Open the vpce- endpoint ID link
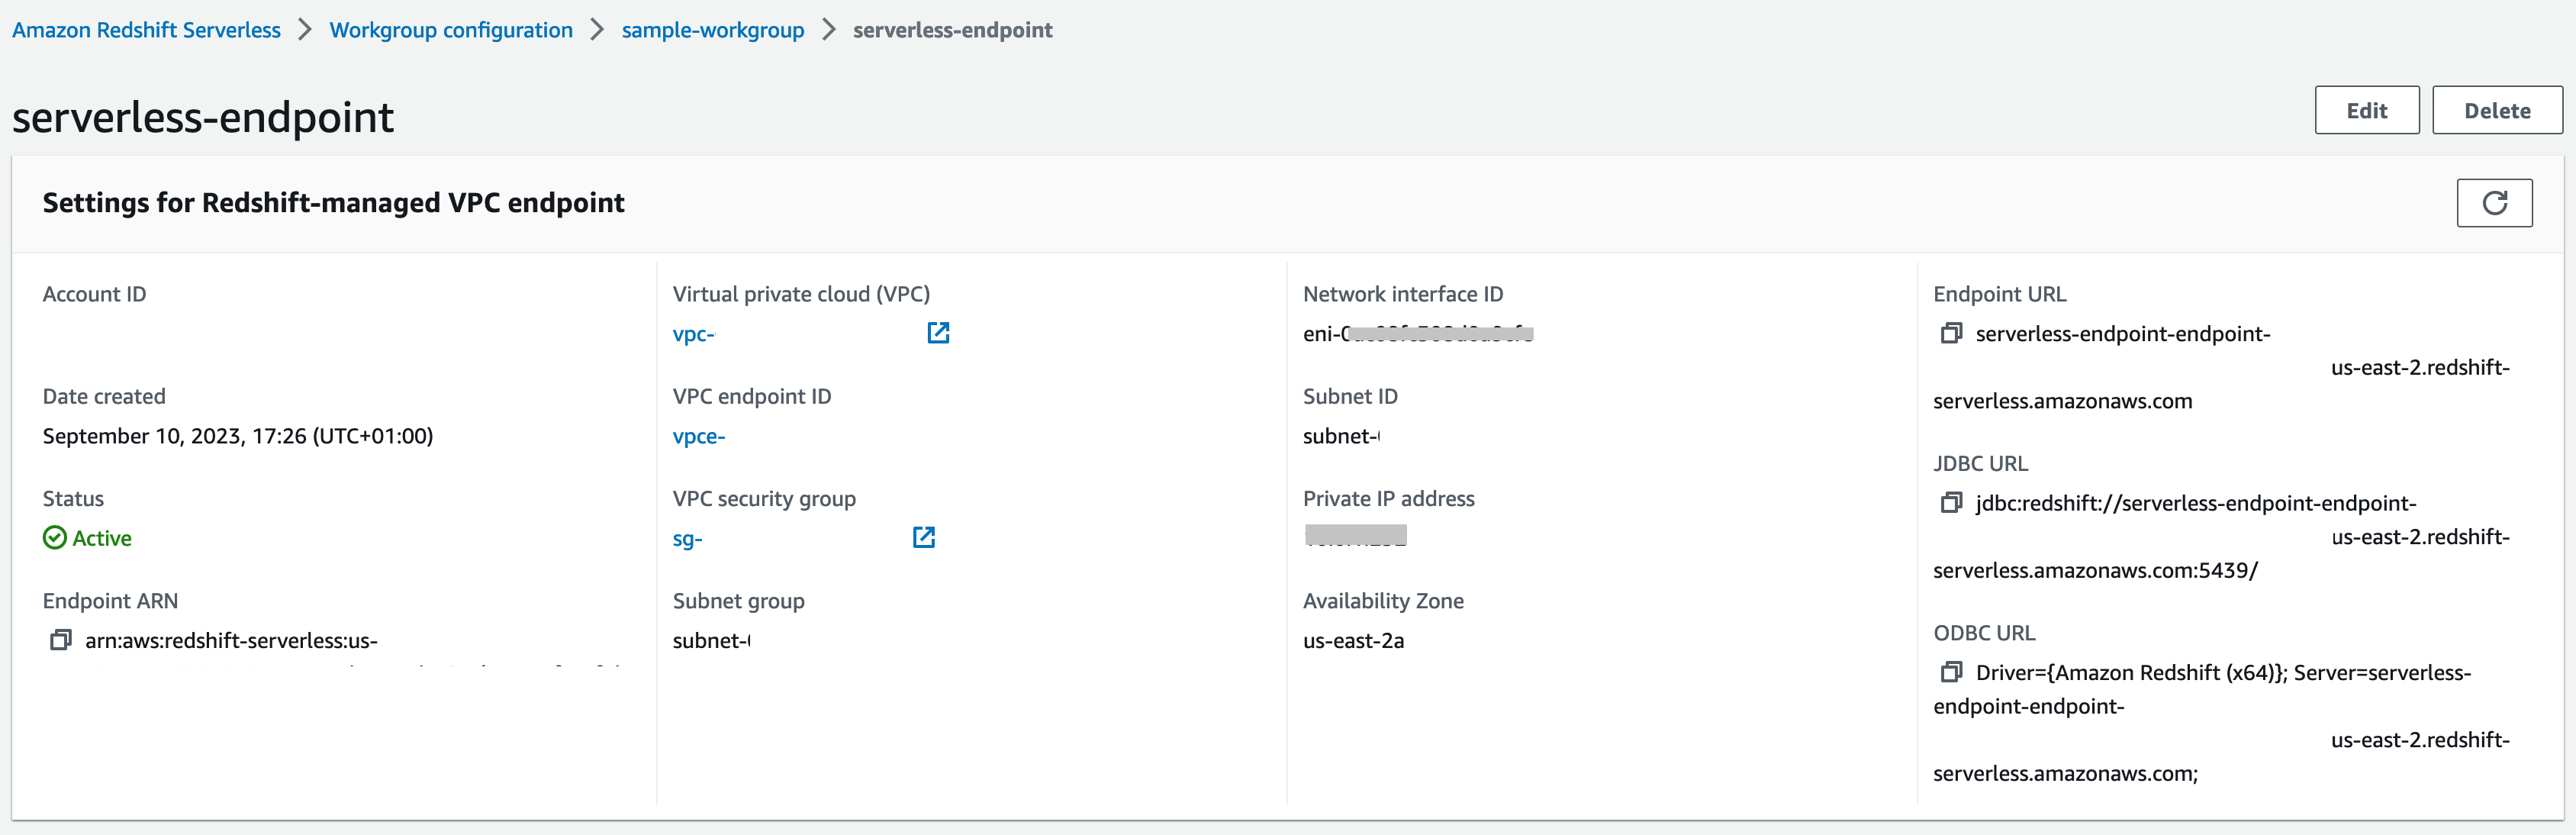The width and height of the screenshot is (2576, 835). 698,436
